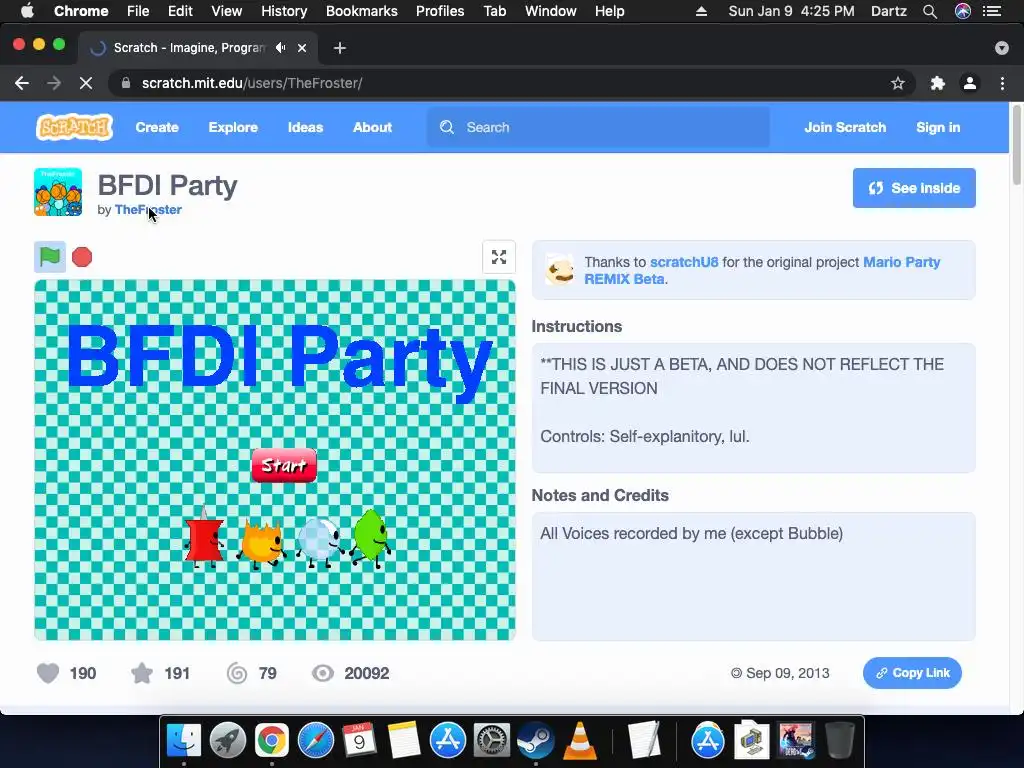This screenshot has height=768, width=1024.
Task: Open the Profiles menu in the menu bar
Action: click(440, 11)
